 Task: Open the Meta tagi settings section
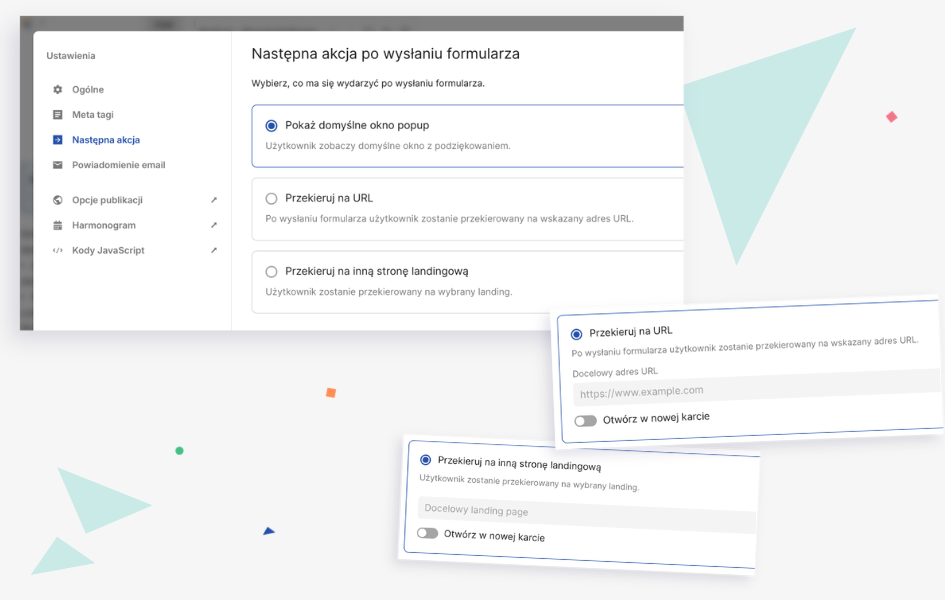coord(93,114)
